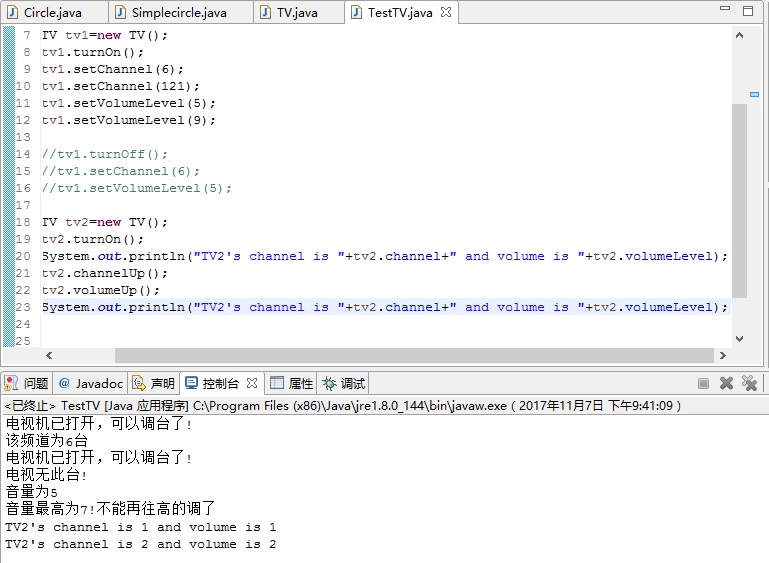The width and height of the screenshot is (769, 563).
Task: Click the code "tv2.channelUp();"
Action: point(105,273)
